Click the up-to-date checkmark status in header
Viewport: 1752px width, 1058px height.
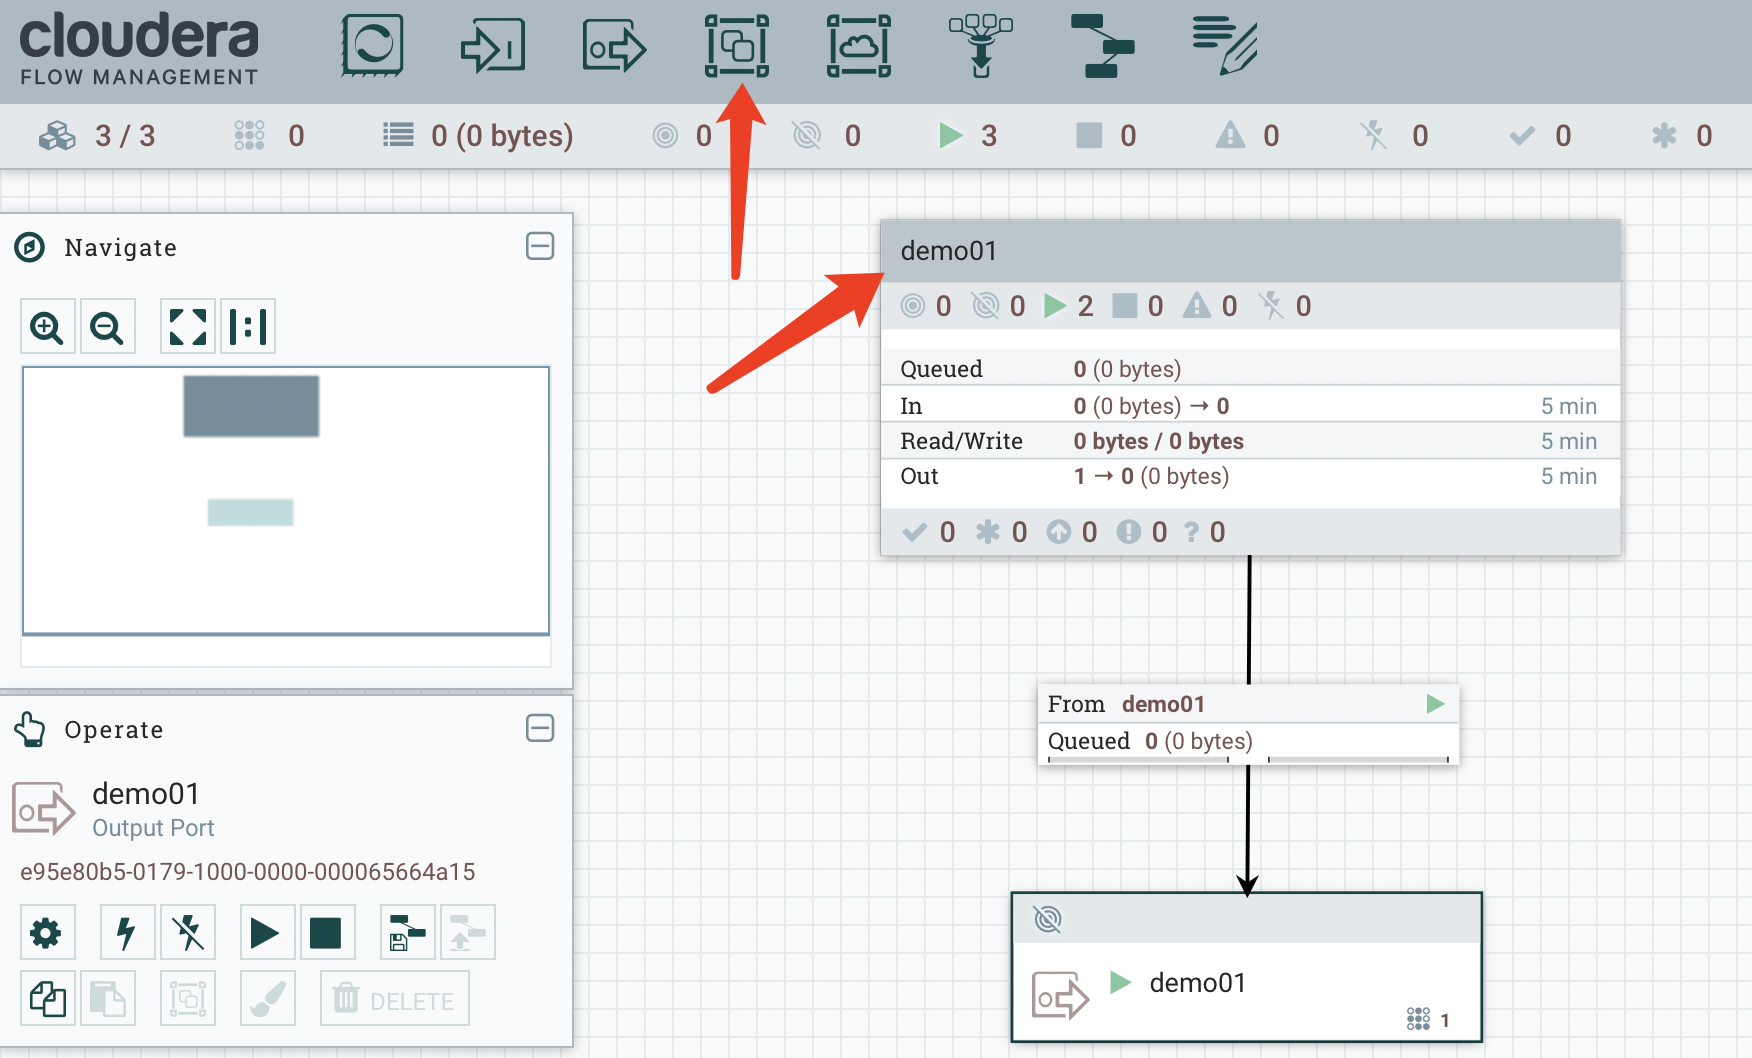point(1540,136)
